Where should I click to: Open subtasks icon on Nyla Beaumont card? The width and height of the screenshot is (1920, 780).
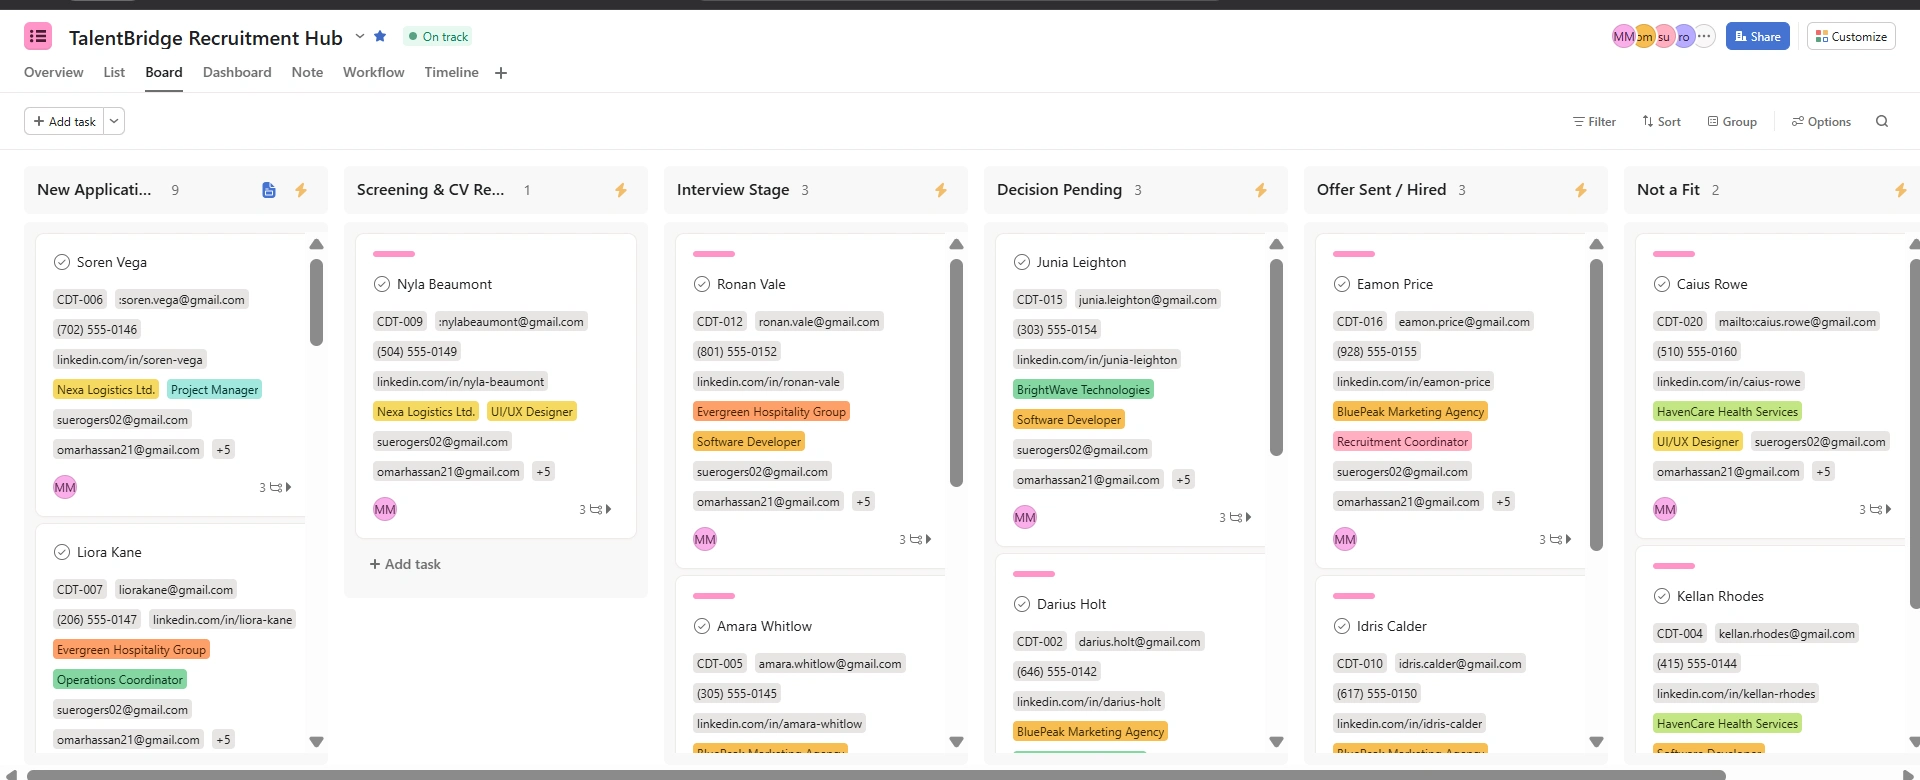(596, 509)
